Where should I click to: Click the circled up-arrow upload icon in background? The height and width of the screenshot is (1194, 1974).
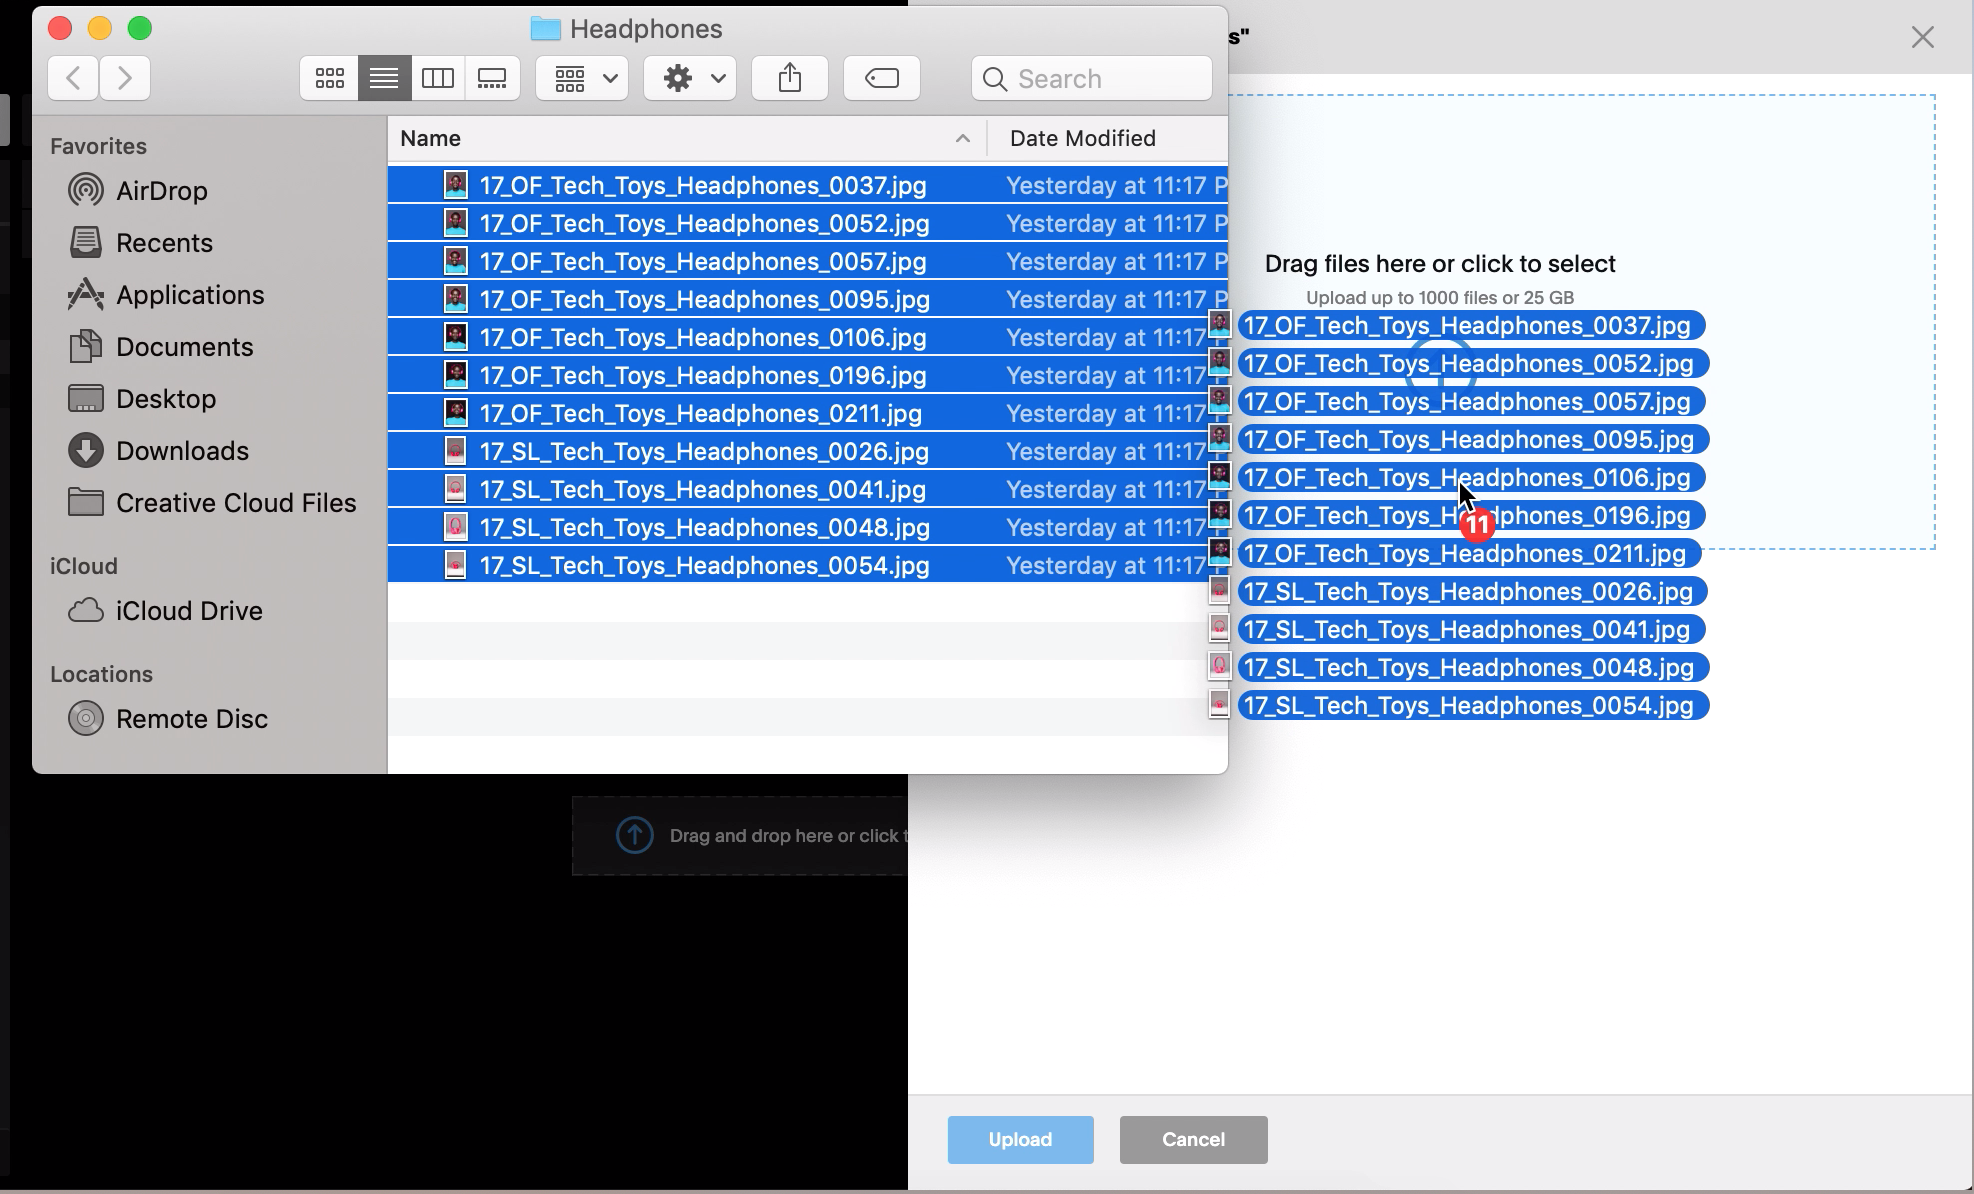coord(634,835)
